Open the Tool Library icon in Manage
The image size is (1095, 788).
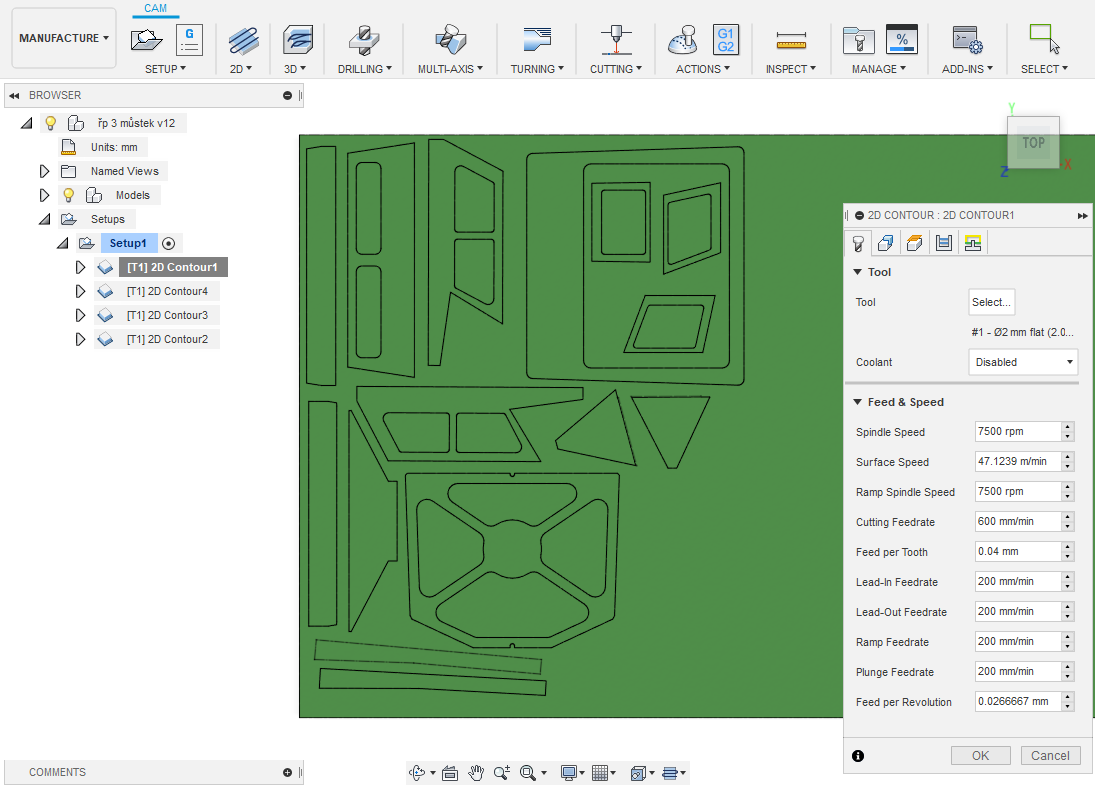[x=857, y=40]
